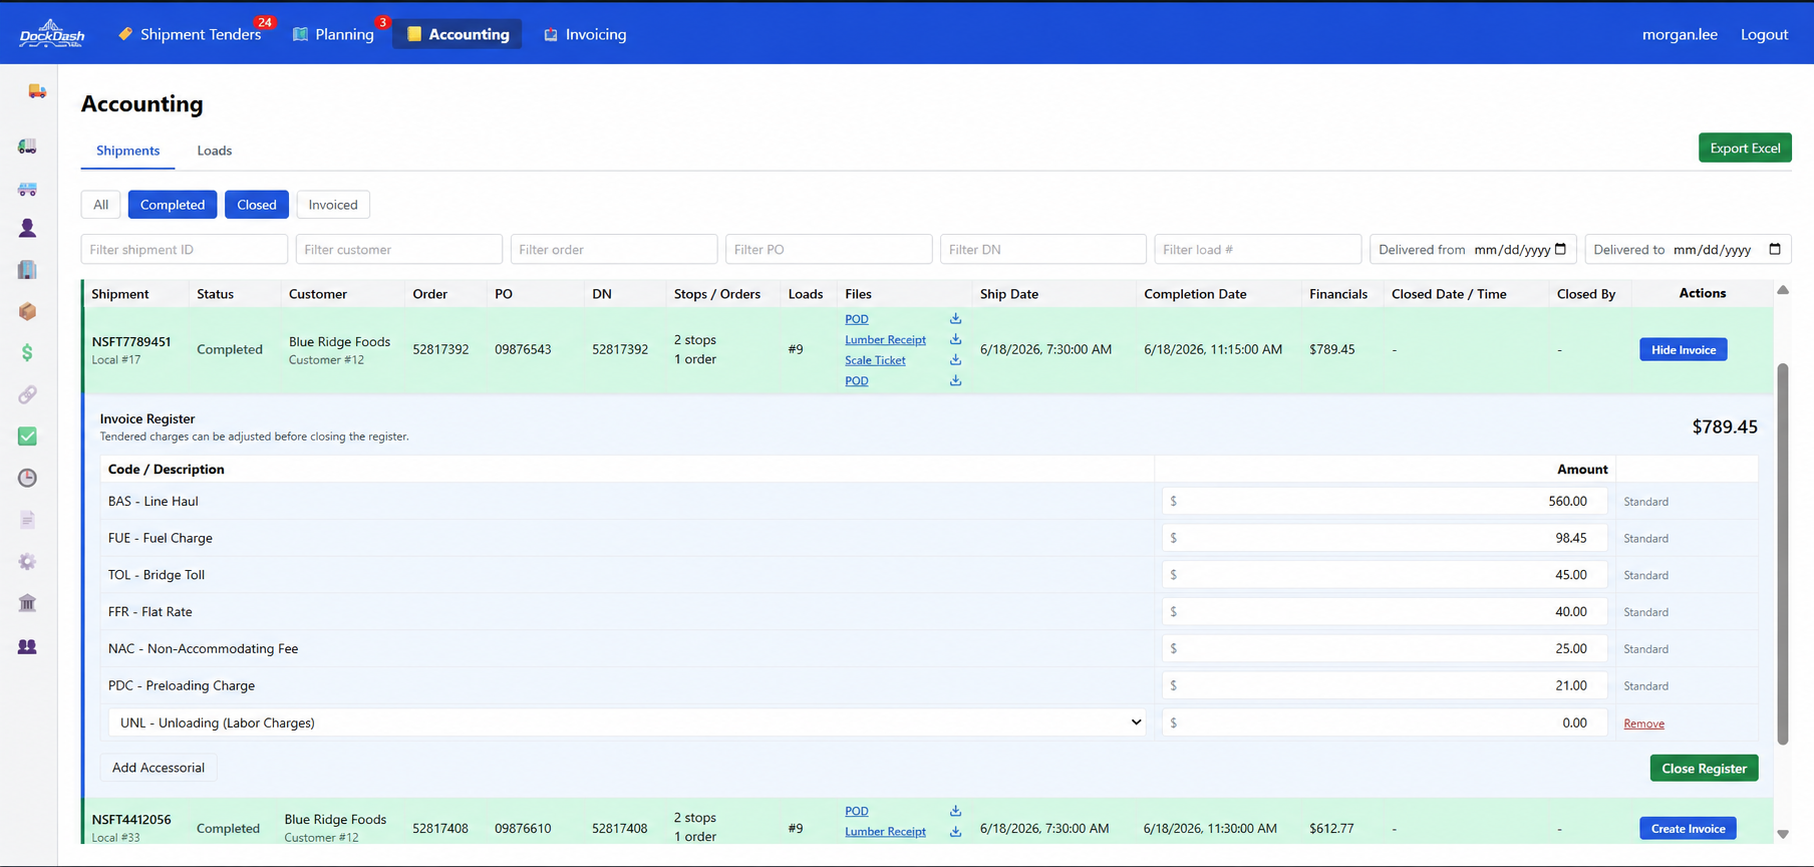Open the settings gear sidebar icon
The width and height of the screenshot is (1814, 867).
click(27, 562)
